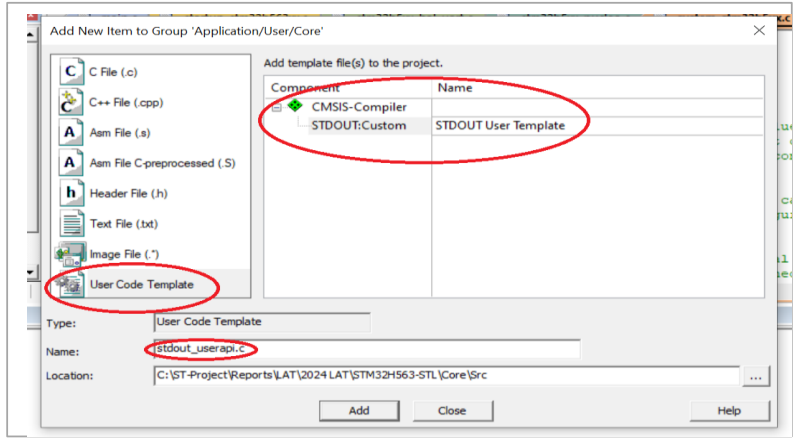Click the read-only Type field
The height and width of the screenshot is (445, 799).
point(262,322)
